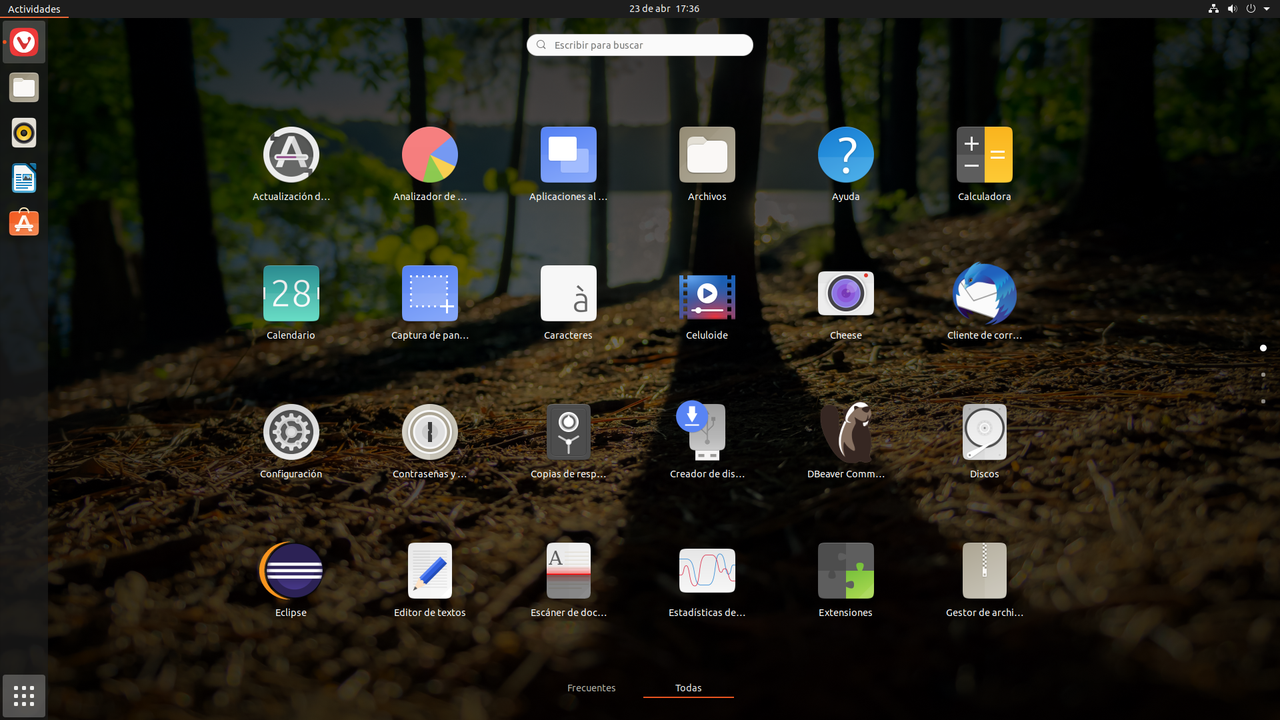Image resolution: width=1280 pixels, height=720 pixels.
Task: Click inside the Escribir para buscar field
Action: click(x=640, y=44)
